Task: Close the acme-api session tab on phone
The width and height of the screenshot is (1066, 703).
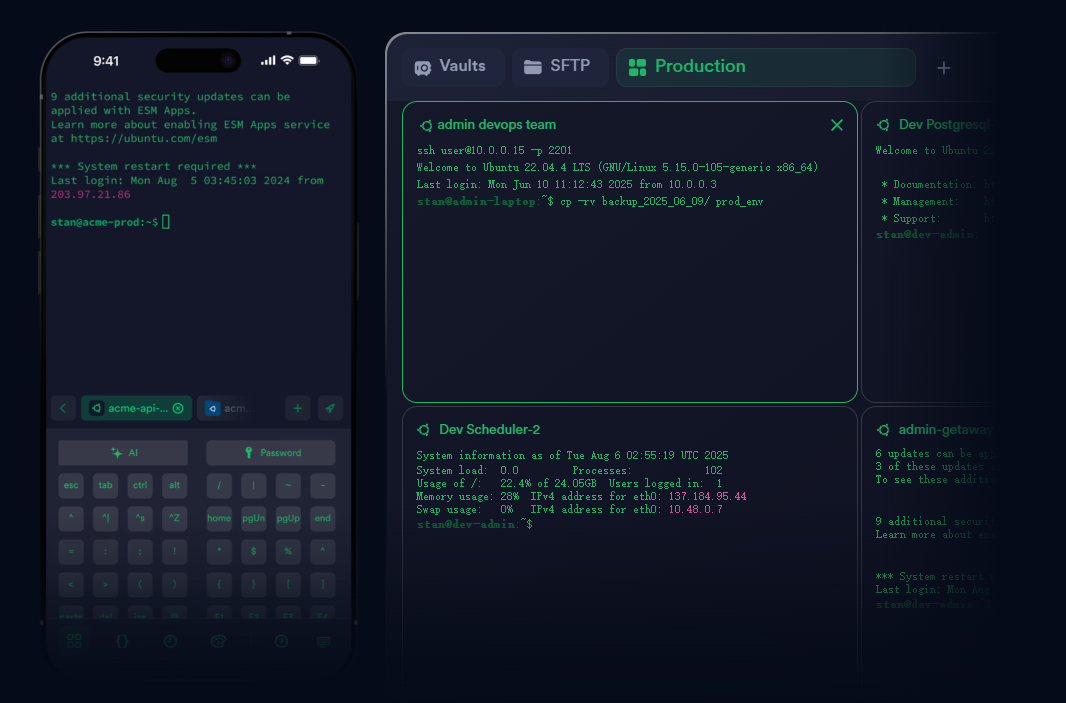Action: [178, 408]
